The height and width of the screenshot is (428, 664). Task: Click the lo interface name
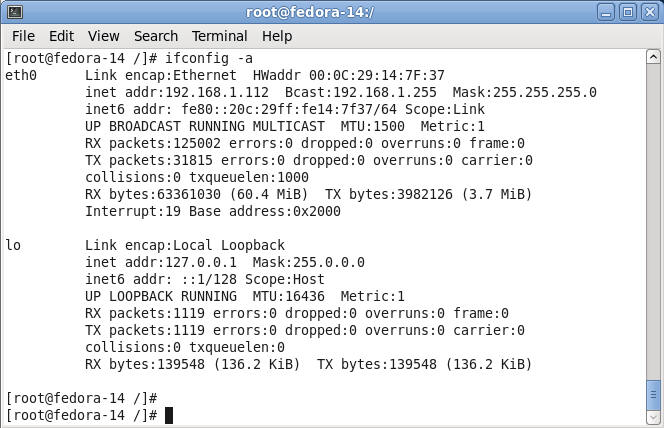pyautogui.click(x=13, y=245)
